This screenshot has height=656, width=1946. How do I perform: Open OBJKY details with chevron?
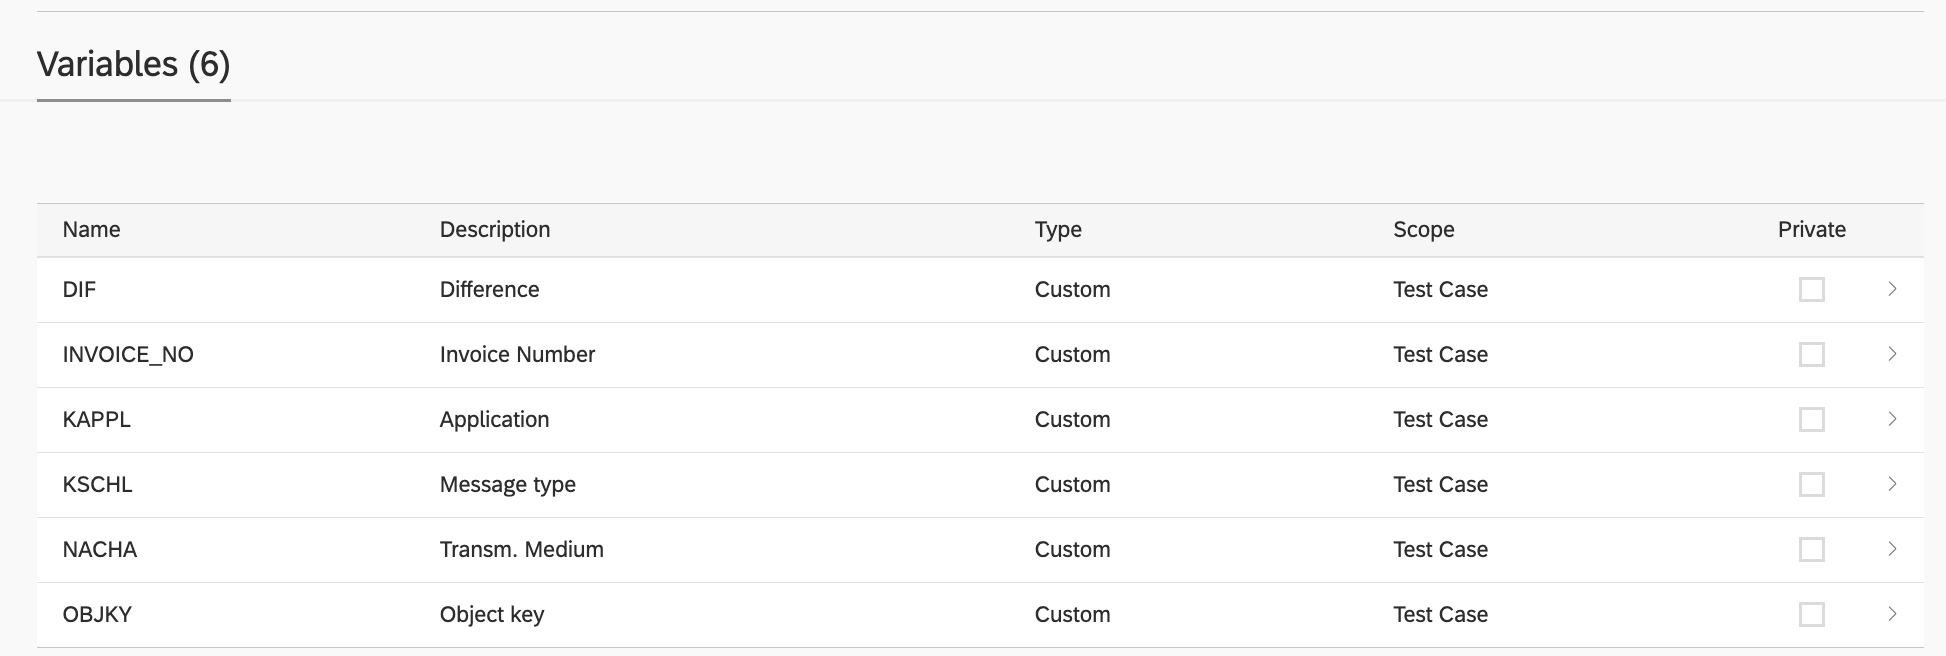pos(1892,614)
